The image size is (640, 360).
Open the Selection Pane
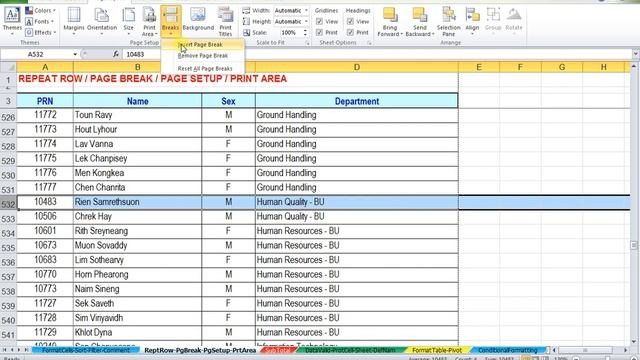point(449,21)
